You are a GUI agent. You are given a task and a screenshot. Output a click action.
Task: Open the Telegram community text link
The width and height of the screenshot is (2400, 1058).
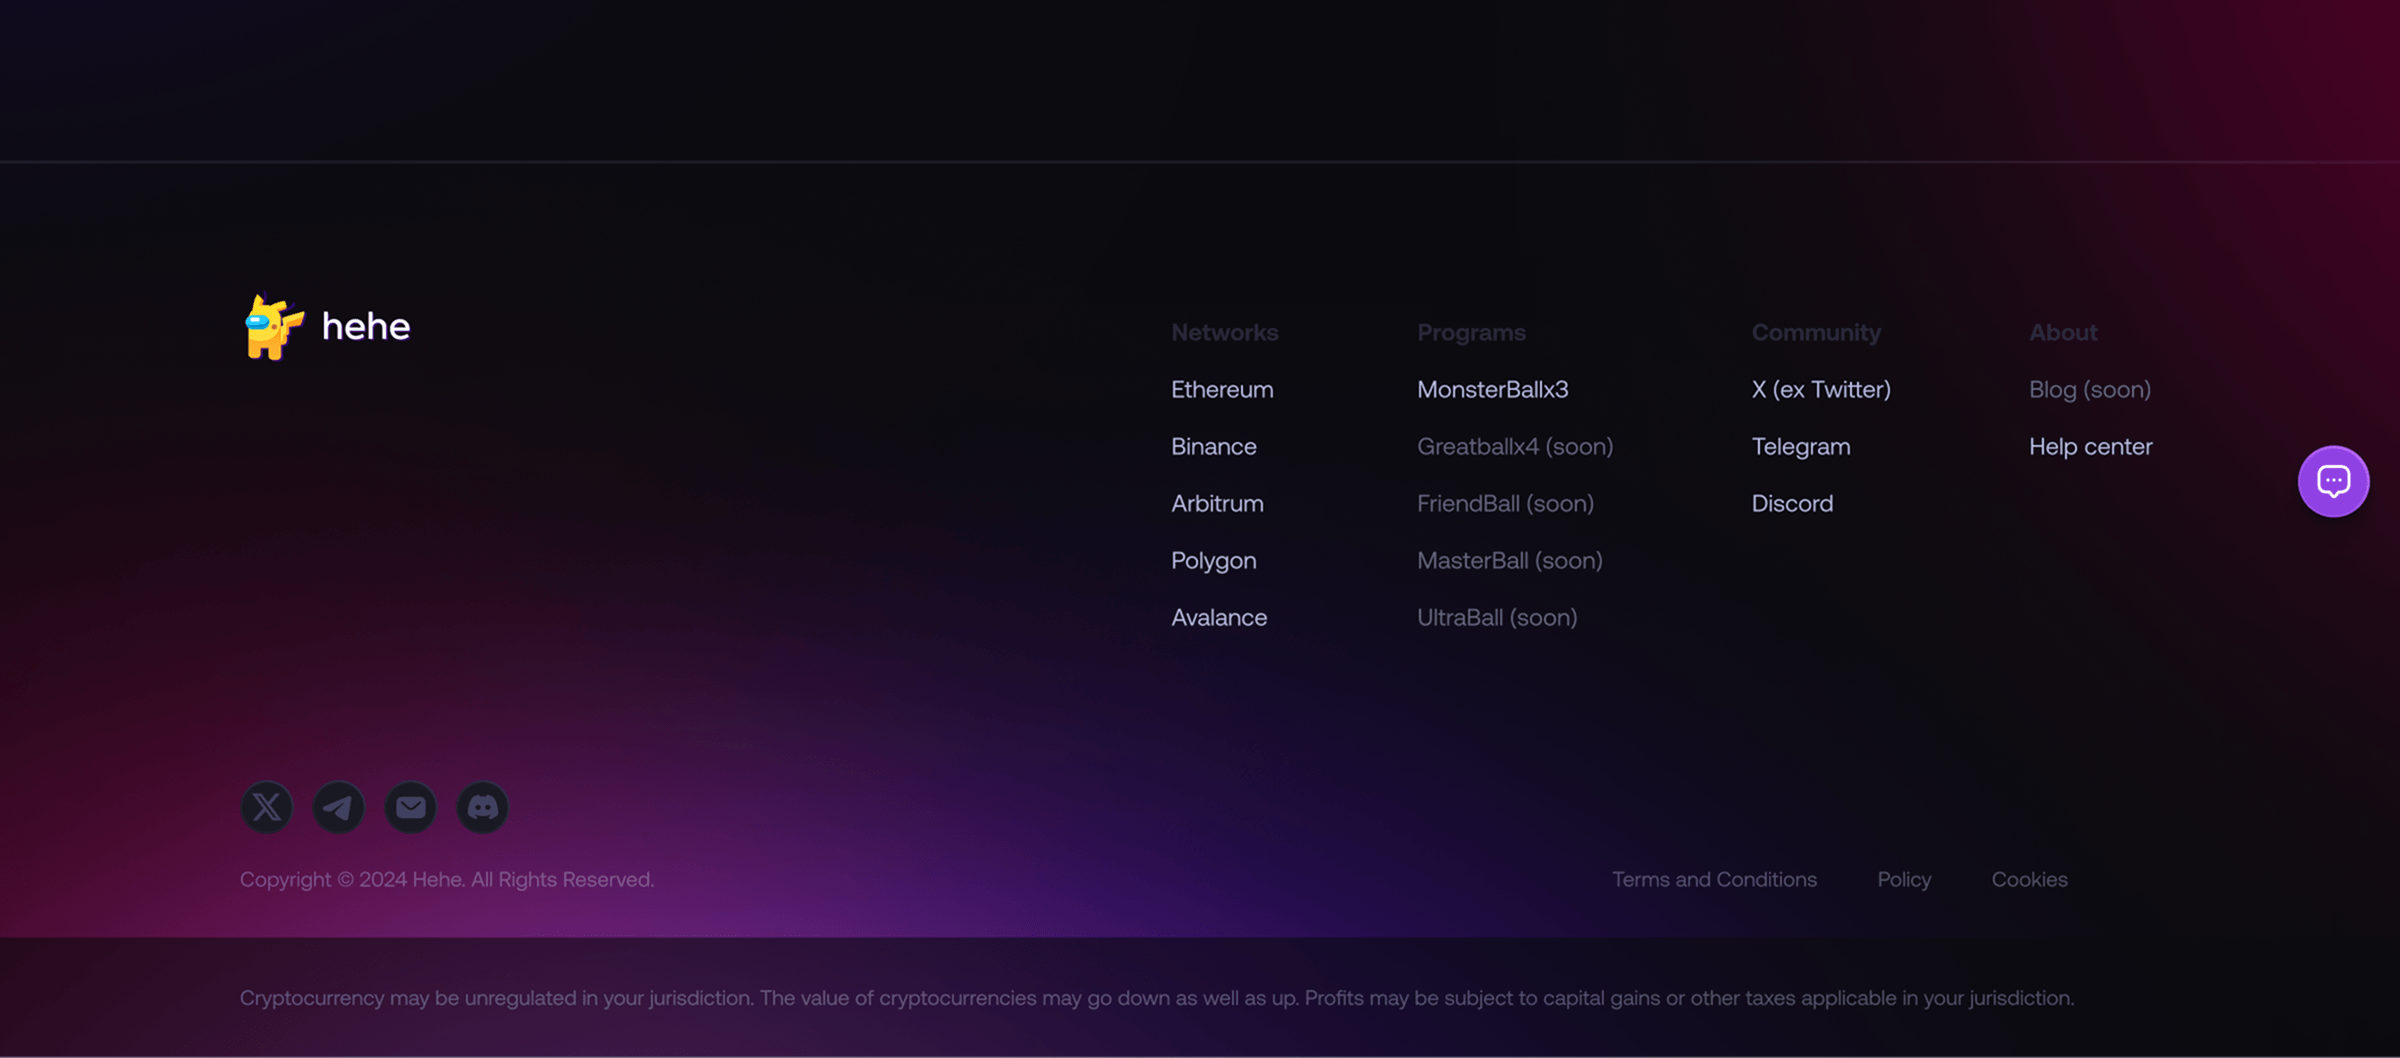tap(1801, 446)
